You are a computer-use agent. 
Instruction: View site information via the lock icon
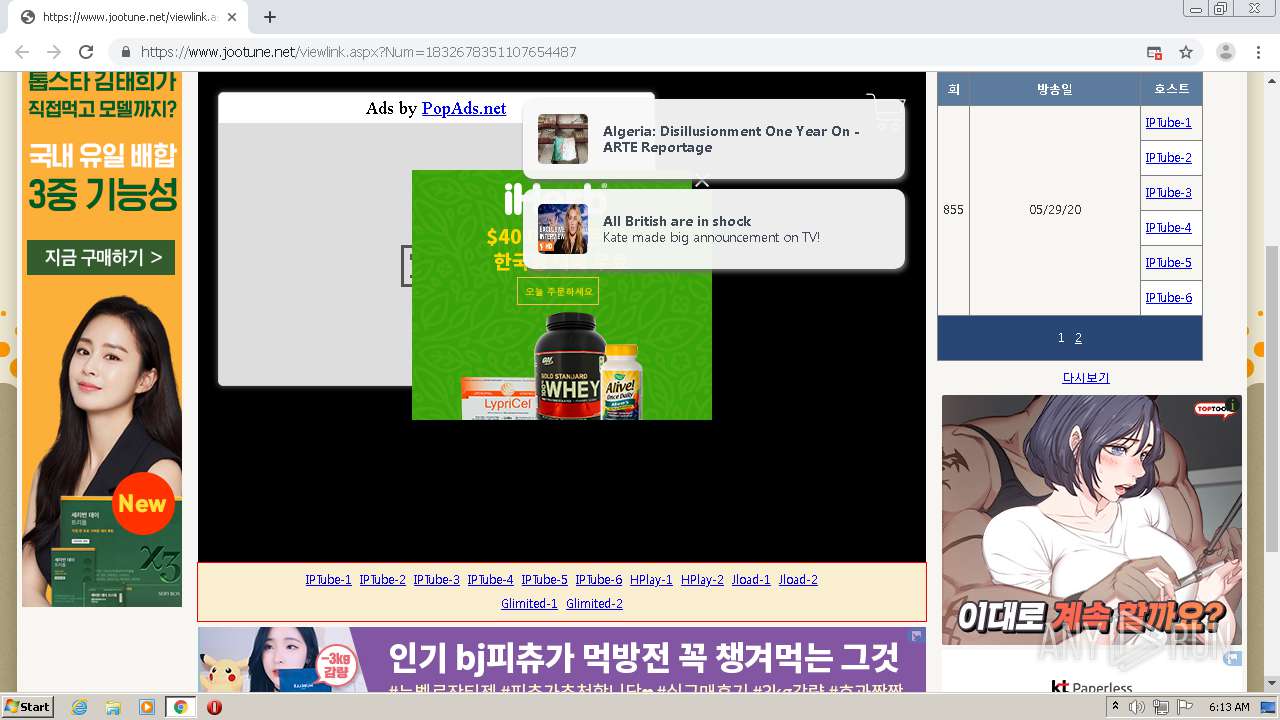[126, 52]
